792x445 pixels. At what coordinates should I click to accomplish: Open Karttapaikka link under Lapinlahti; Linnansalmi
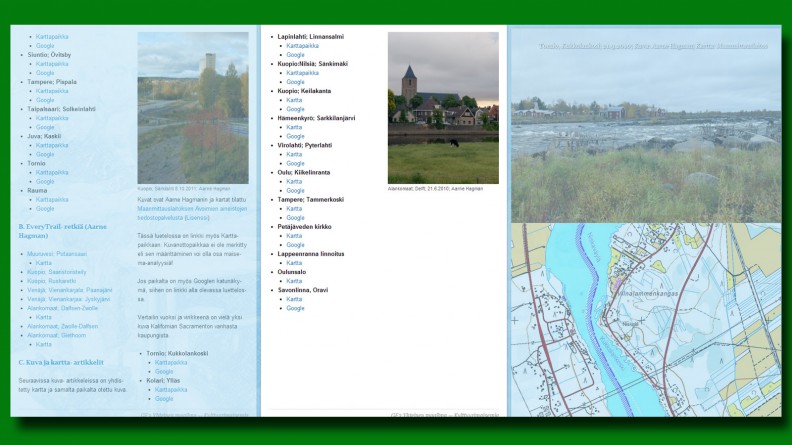(x=303, y=46)
